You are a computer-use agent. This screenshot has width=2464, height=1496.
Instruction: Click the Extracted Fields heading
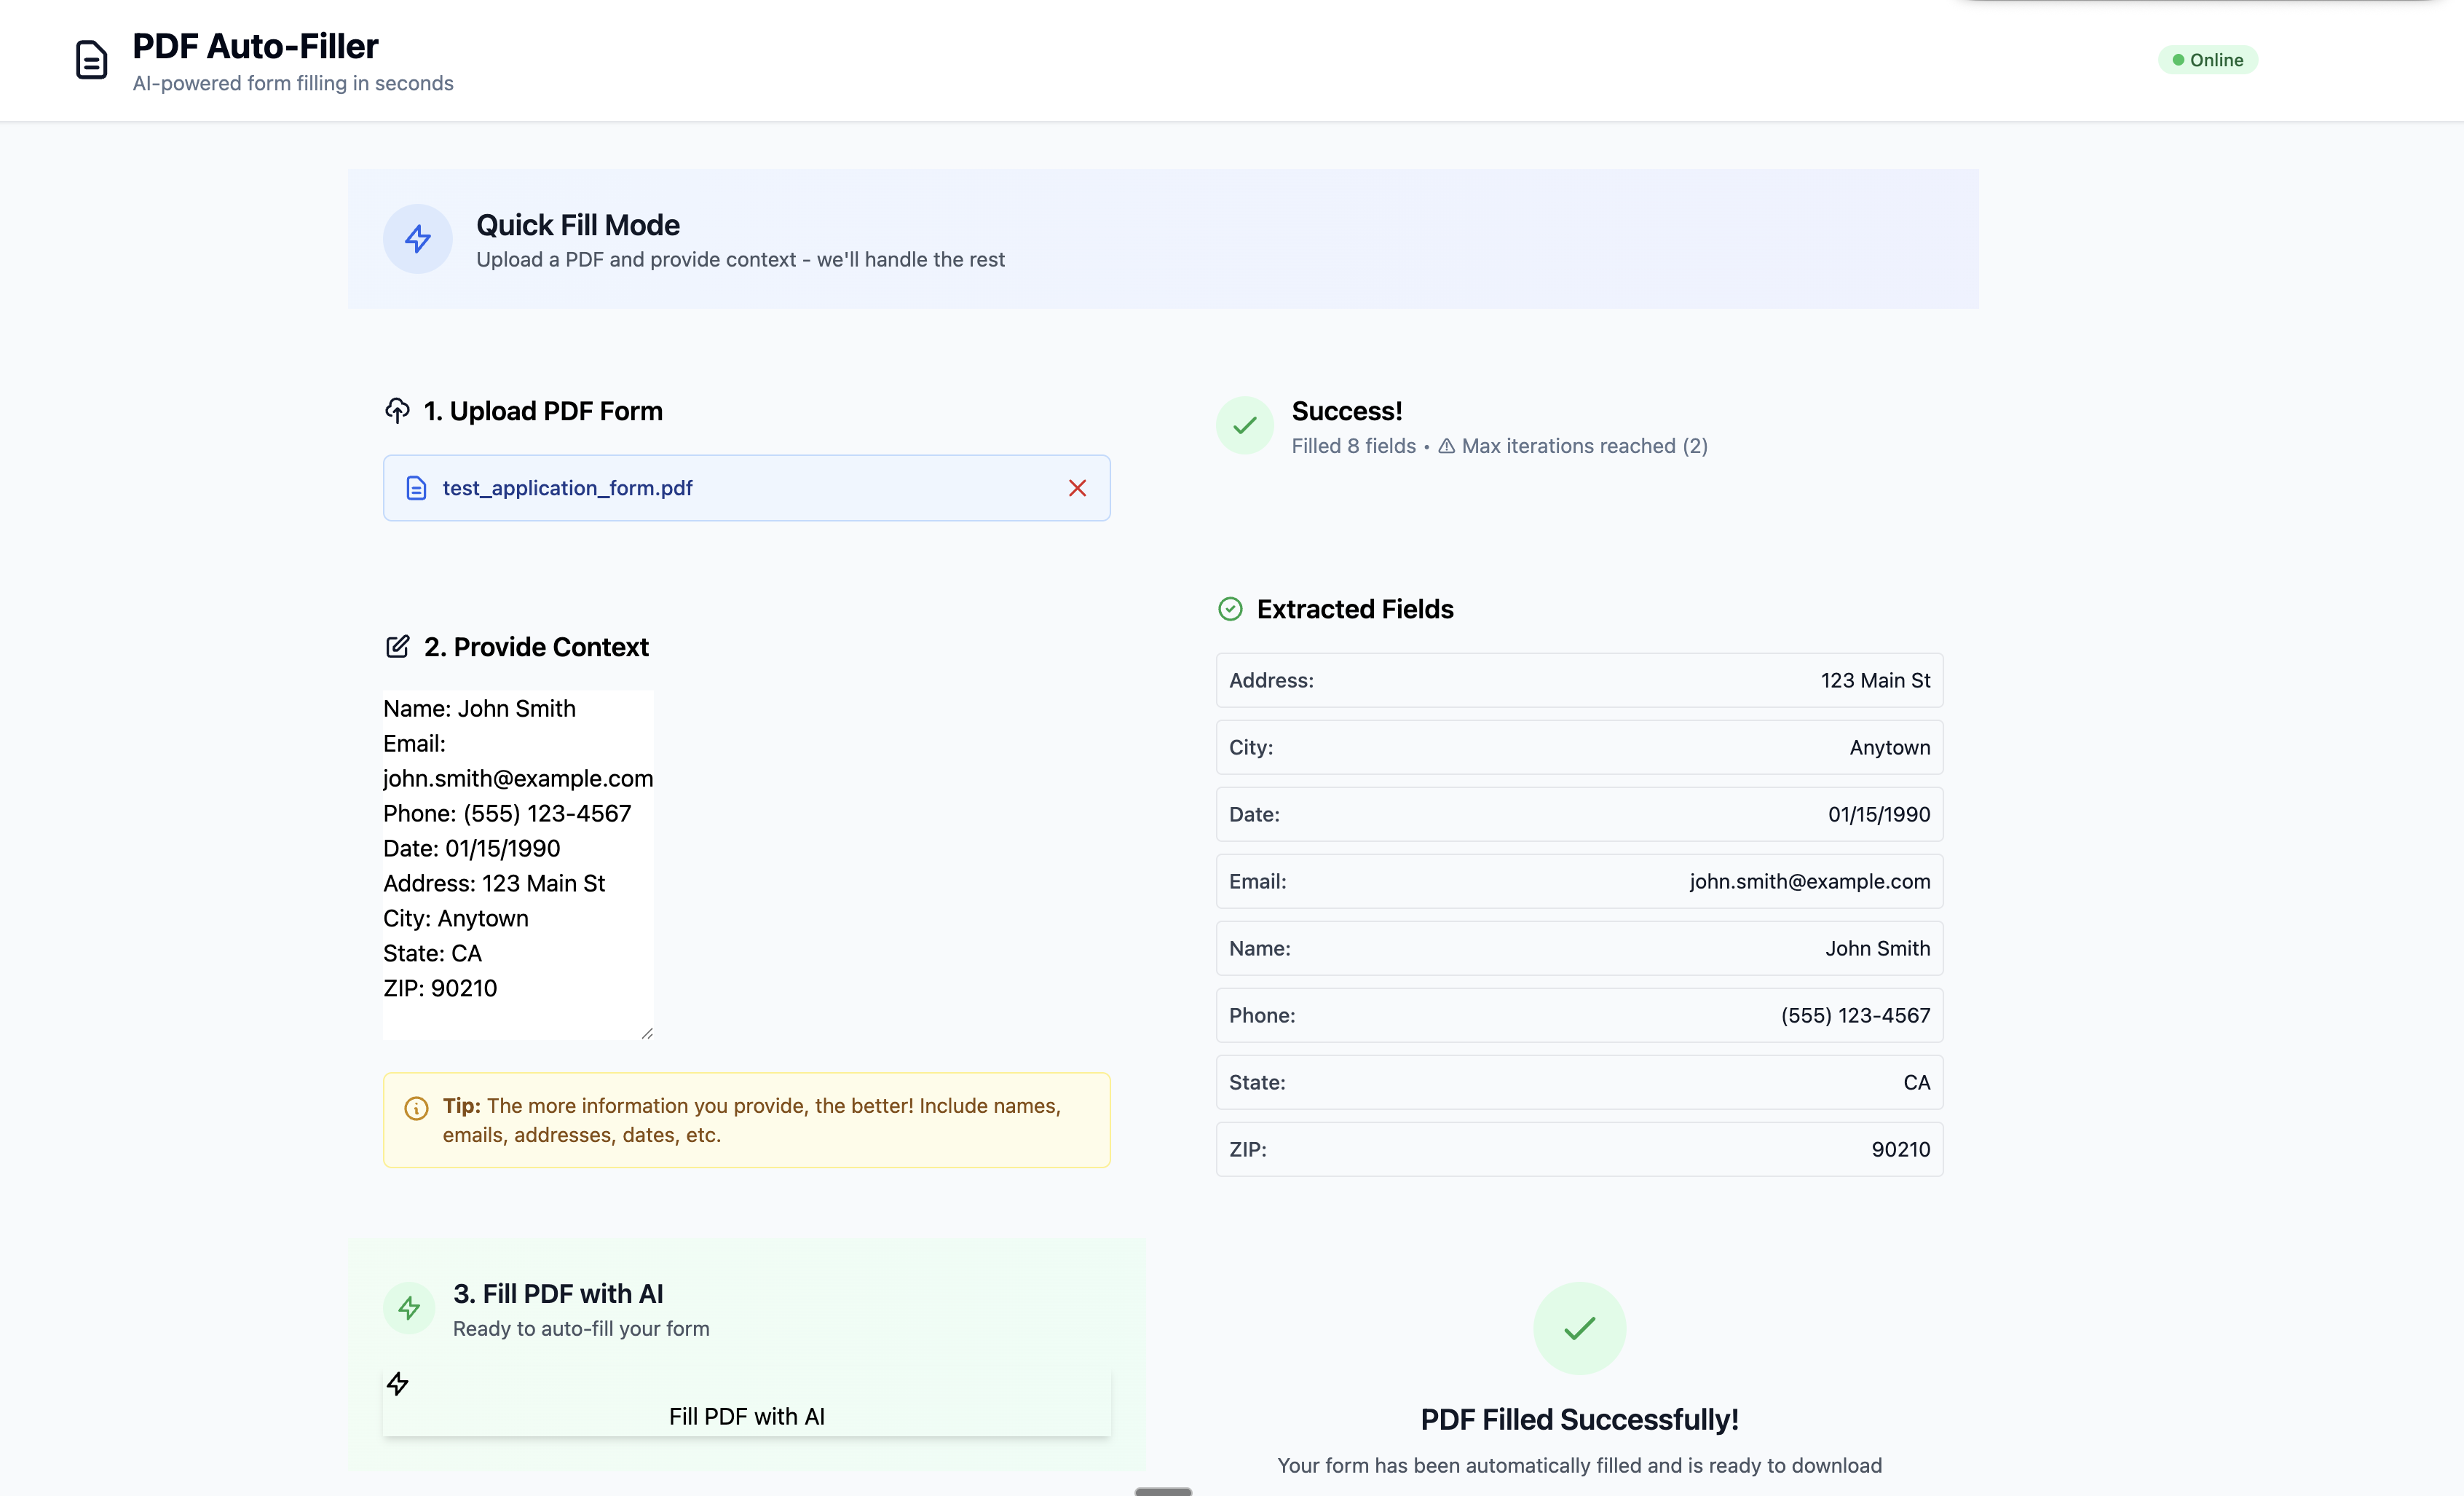pyautogui.click(x=1355, y=608)
